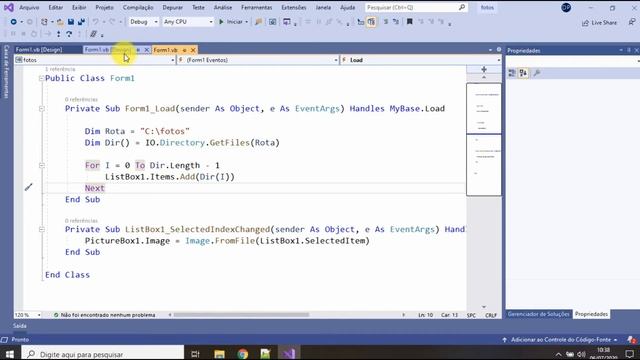Open the DP account avatar
The height and width of the screenshot is (360, 640).
point(566,7)
